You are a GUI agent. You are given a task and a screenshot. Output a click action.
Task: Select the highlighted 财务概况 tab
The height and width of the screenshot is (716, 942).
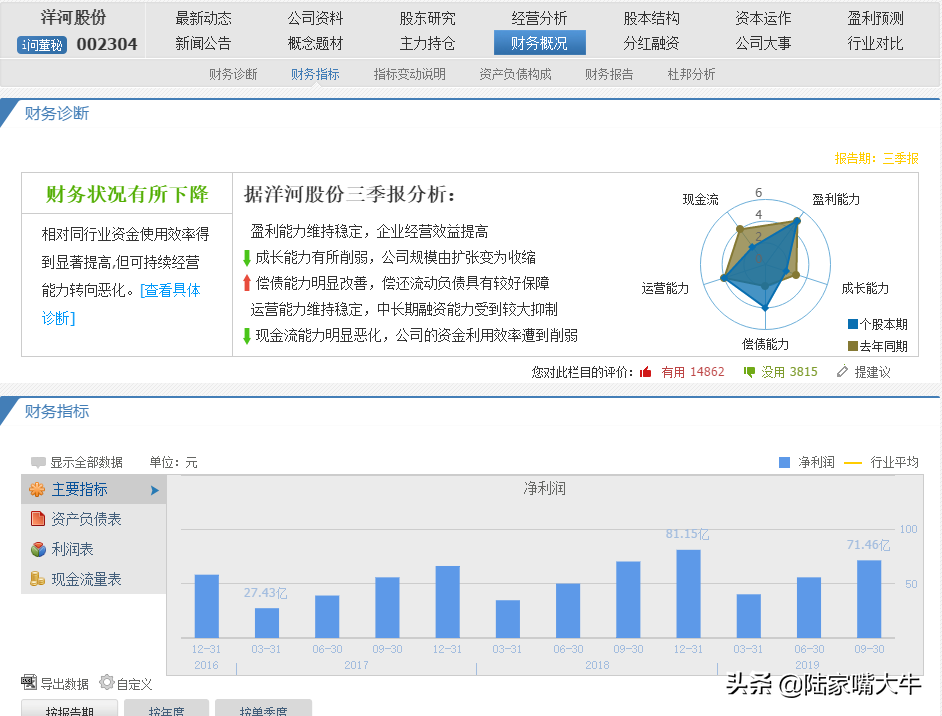(x=539, y=43)
